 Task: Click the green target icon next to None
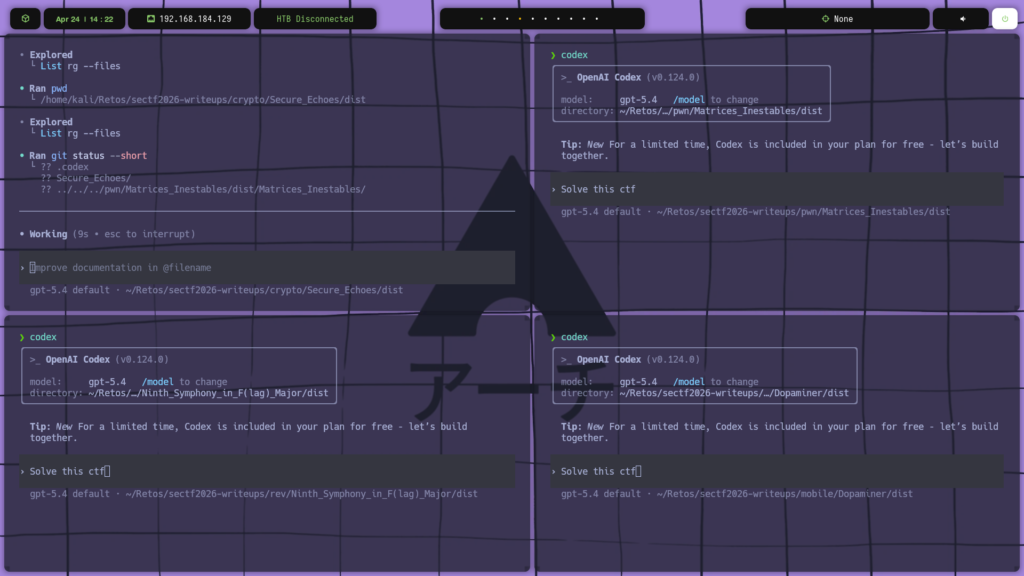click(x=825, y=19)
